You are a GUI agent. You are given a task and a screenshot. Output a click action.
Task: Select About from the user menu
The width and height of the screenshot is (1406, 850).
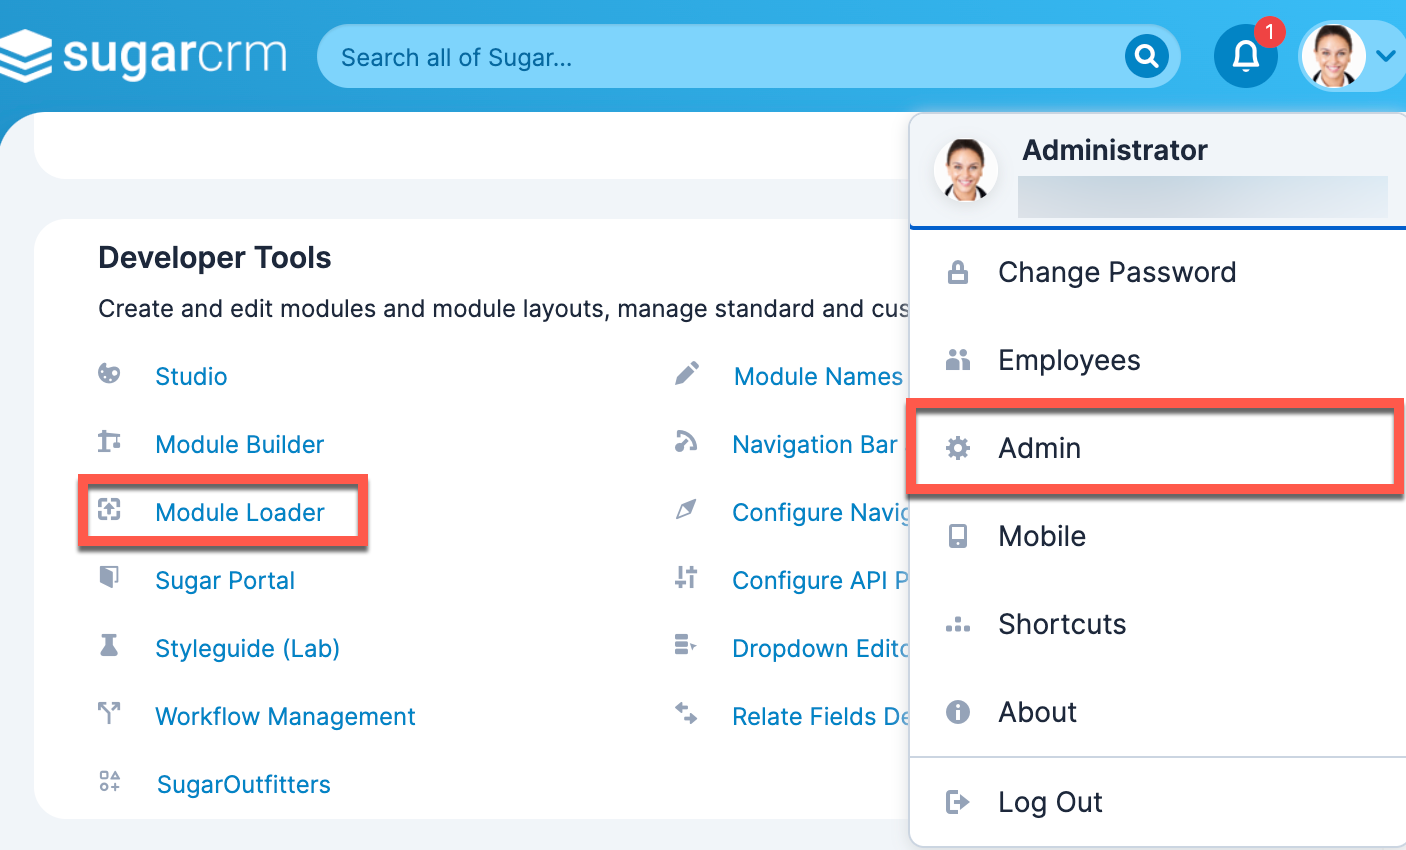[1158, 712]
